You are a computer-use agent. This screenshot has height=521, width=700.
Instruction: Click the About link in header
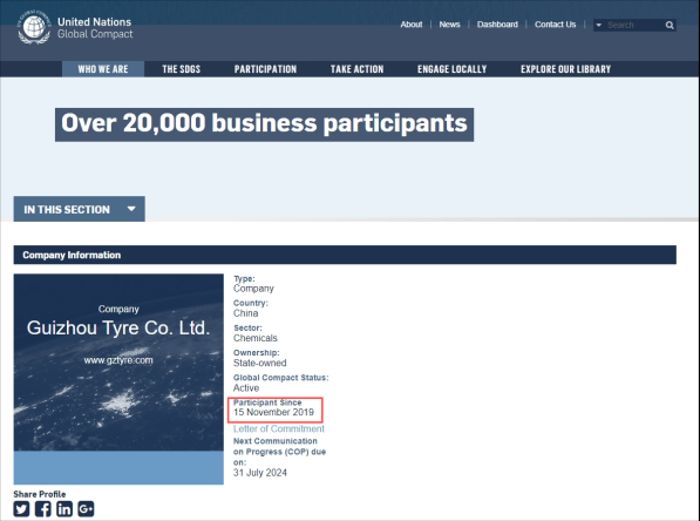(411, 25)
